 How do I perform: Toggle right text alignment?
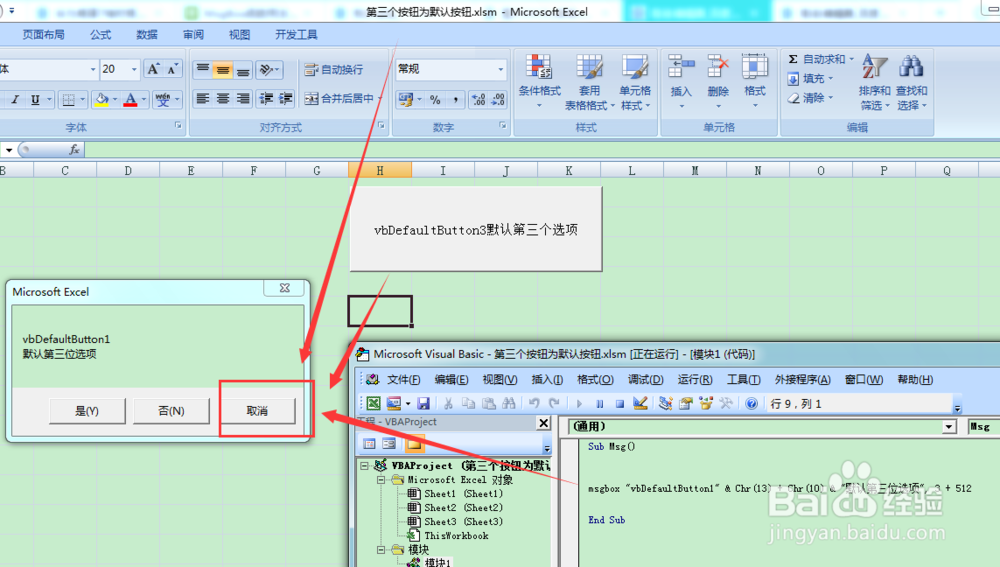[243, 98]
